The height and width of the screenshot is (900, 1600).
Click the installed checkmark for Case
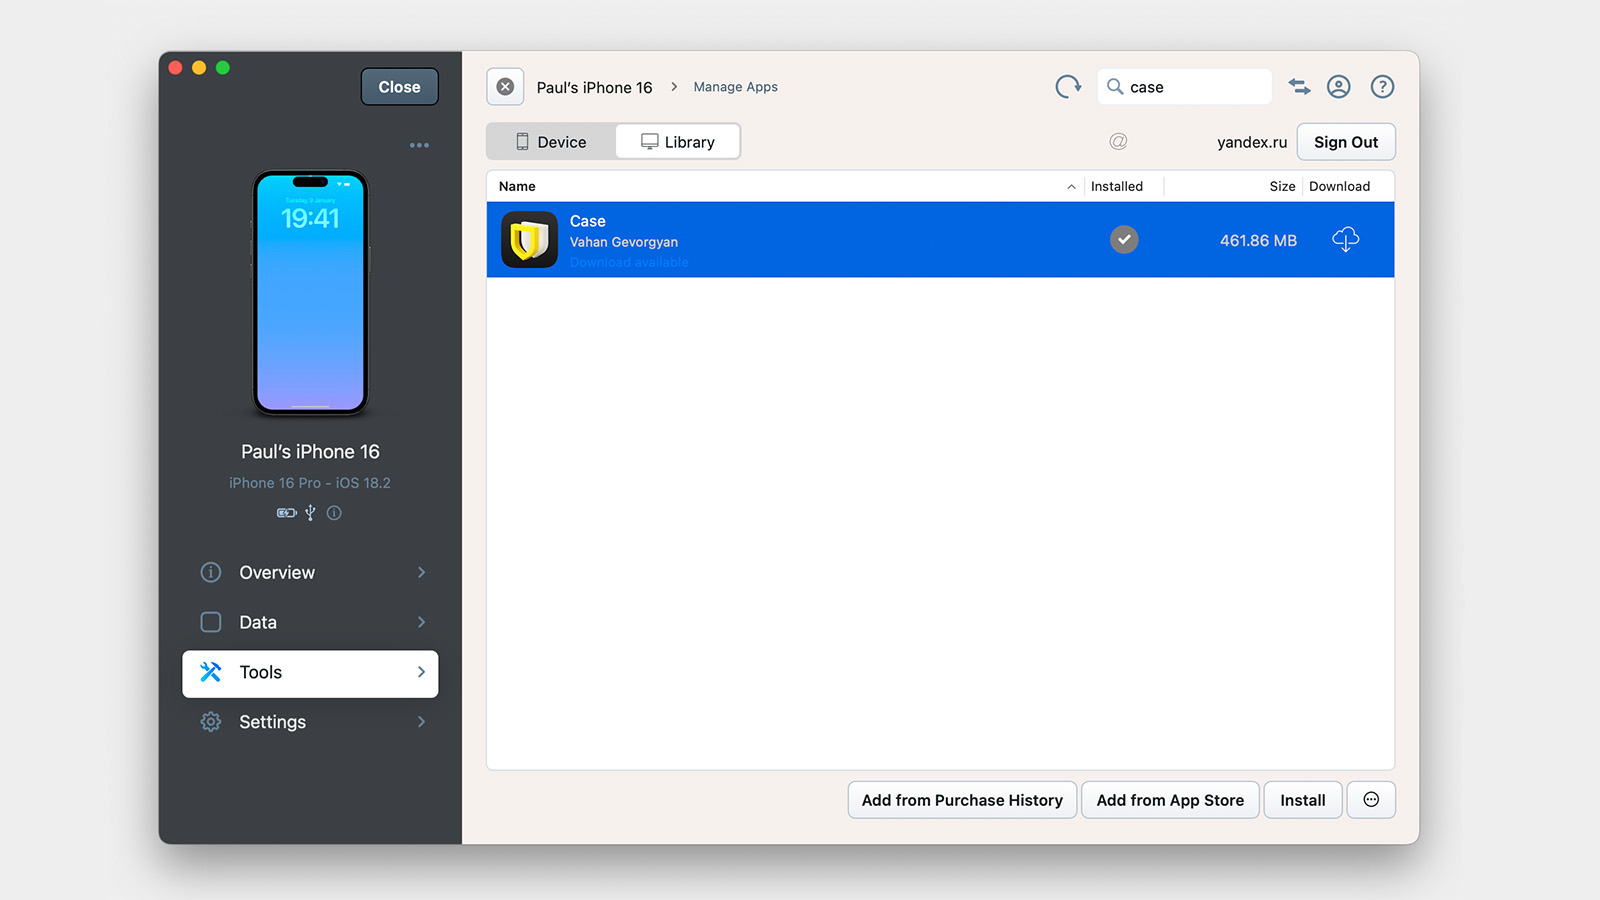1124,240
